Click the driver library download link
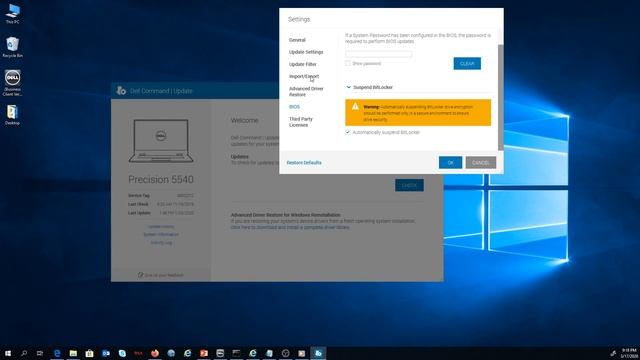 point(290,227)
